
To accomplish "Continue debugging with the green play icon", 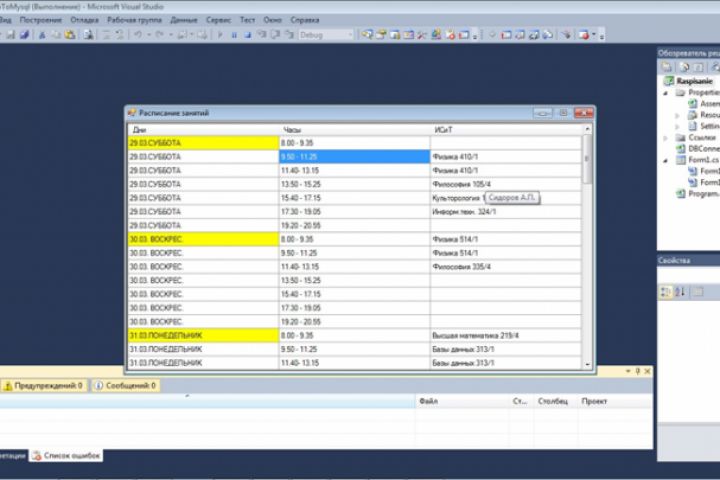I will pos(220,35).
